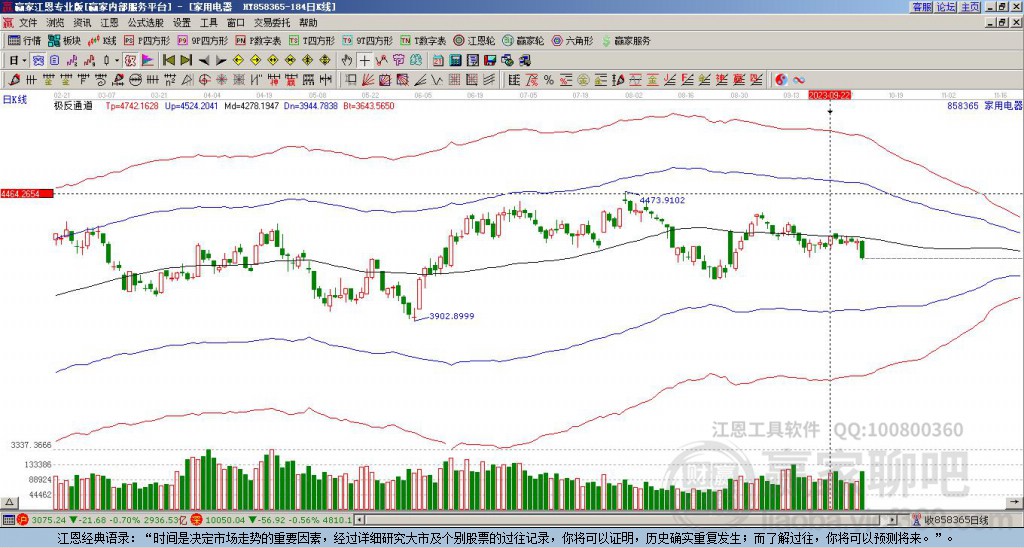1024x548 pixels.
Task: Open the 9T四方形 tool
Action: coord(368,40)
